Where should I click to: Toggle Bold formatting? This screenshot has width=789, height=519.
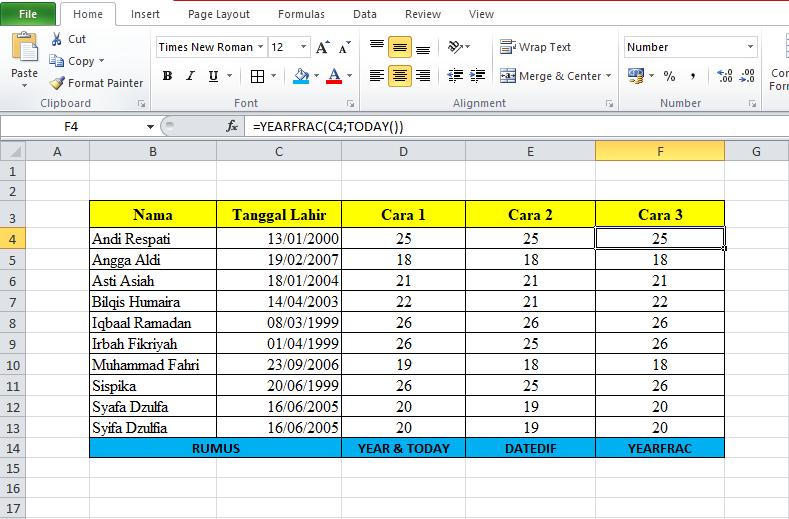[x=168, y=76]
